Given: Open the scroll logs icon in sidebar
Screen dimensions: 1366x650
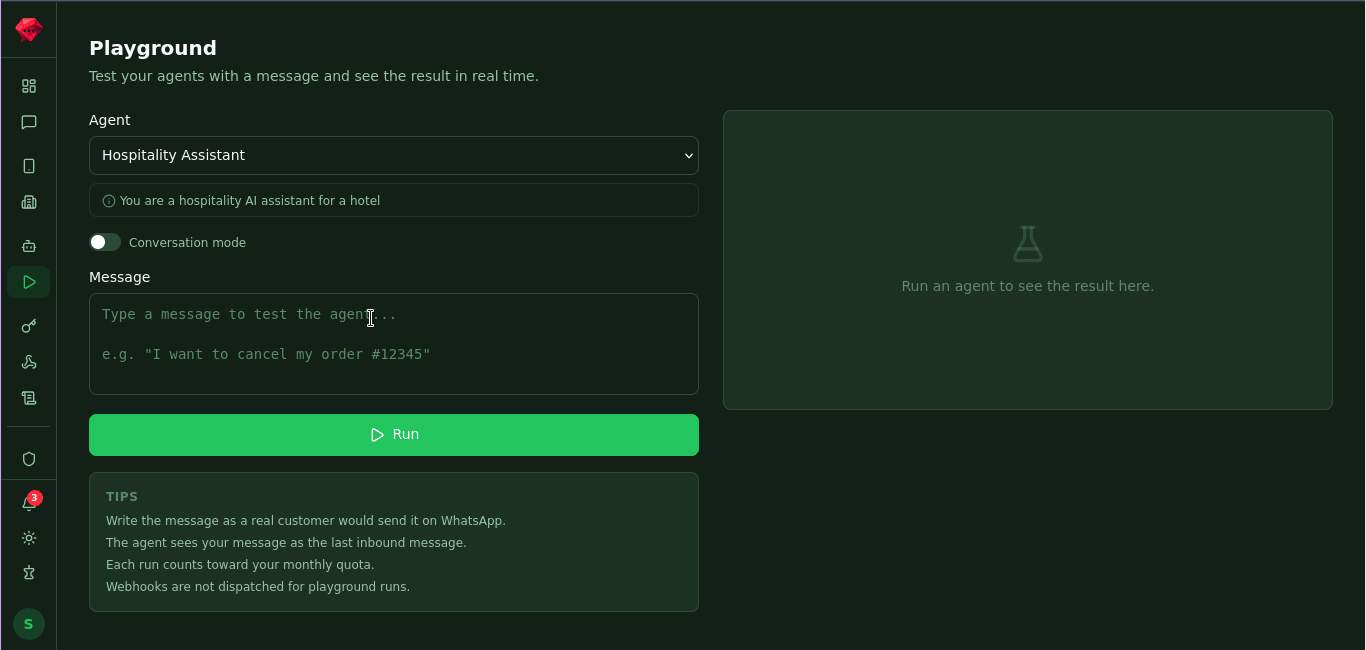Looking at the screenshot, I should coord(29,398).
